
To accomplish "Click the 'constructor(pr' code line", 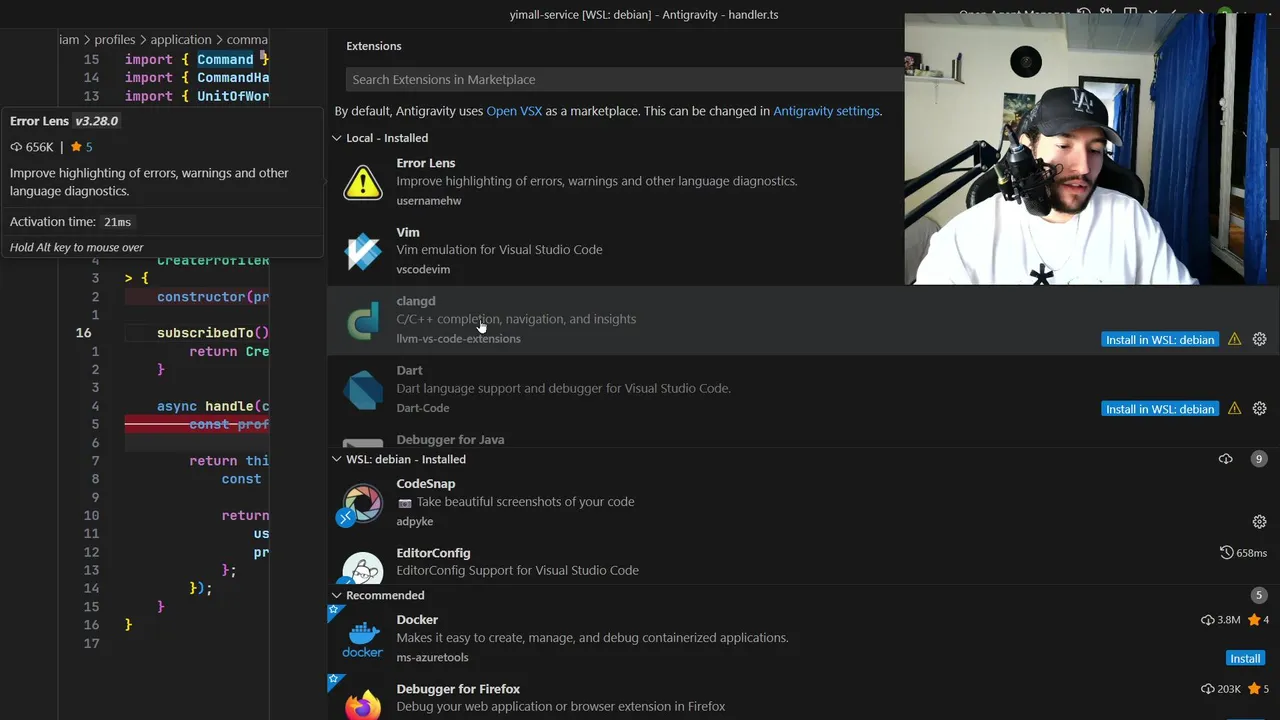I will click(x=213, y=297).
